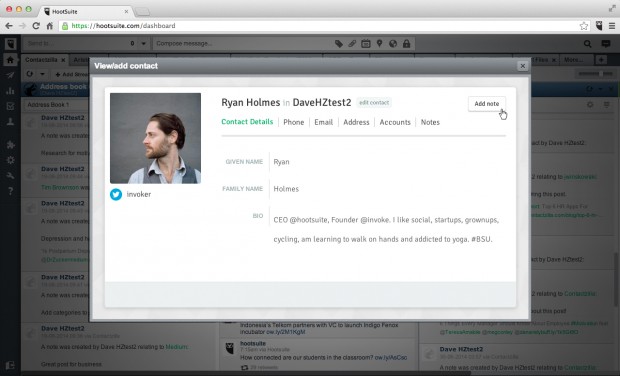The width and height of the screenshot is (620, 376).
Task: Click the tag icon in compose bar
Action: pyautogui.click(x=339, y=43)
